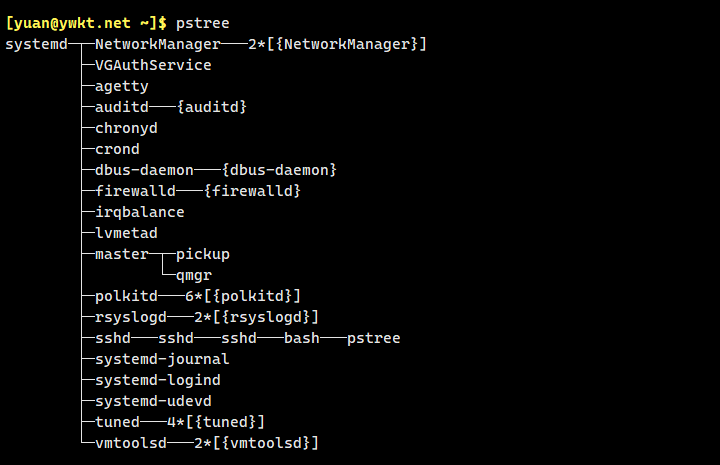This screenshot has width=720, height=465.
Task: Select the systemd-journal process entry
Action: [x=162, y=359]
